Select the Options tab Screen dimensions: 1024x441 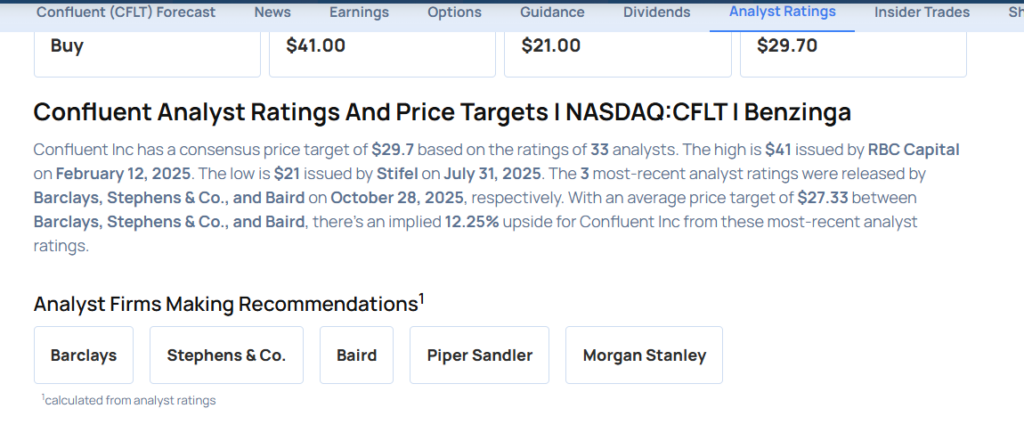[x=454, y=13]
